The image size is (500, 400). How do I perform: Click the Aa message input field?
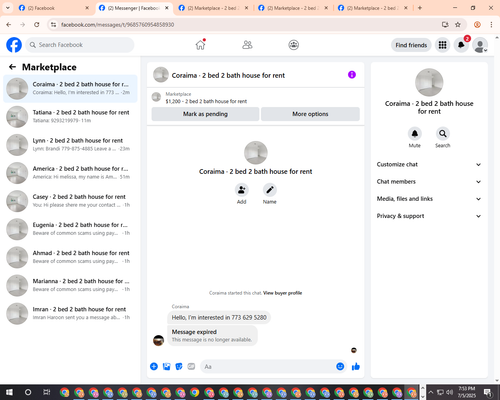tap(267, 367)
